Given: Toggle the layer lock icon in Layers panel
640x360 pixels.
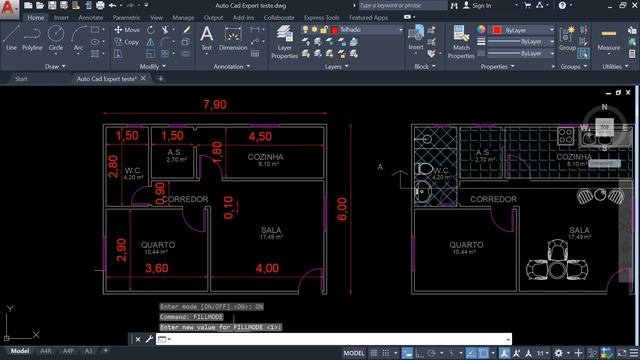Looking at the screenshot, I should (x=324, y=30).
